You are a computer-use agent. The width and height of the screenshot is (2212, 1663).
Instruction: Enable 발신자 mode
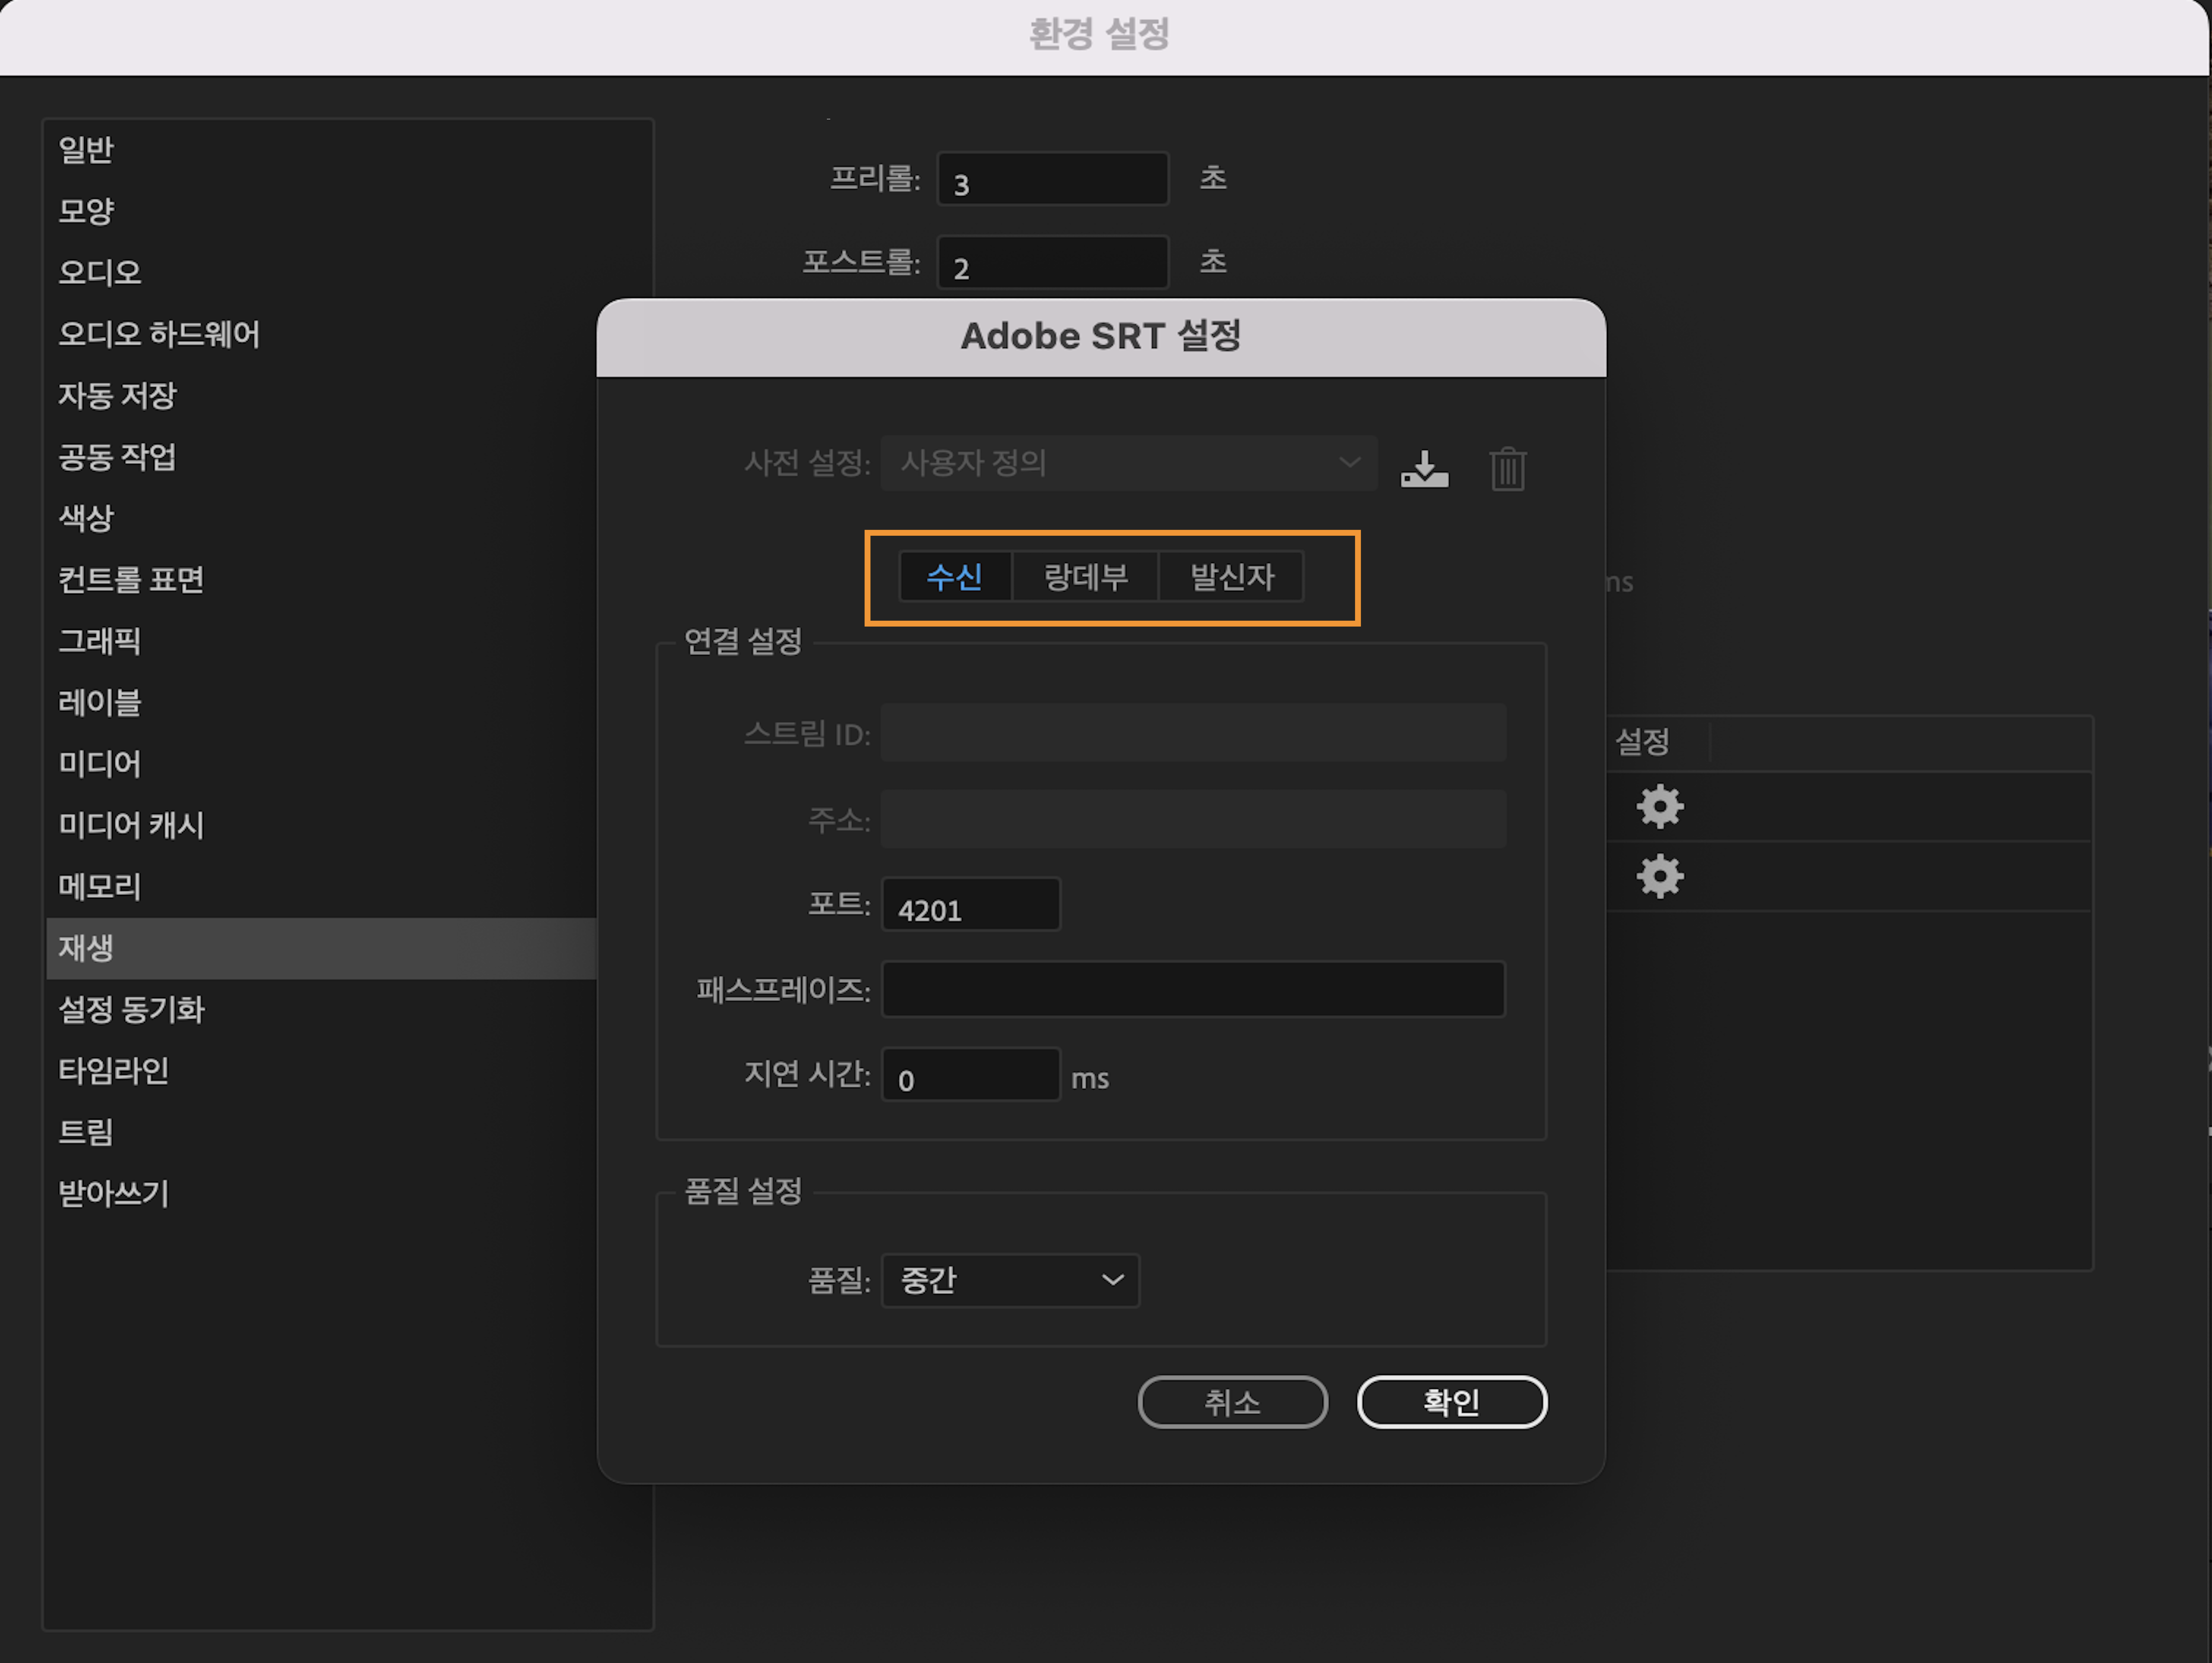click(1231, 577)
